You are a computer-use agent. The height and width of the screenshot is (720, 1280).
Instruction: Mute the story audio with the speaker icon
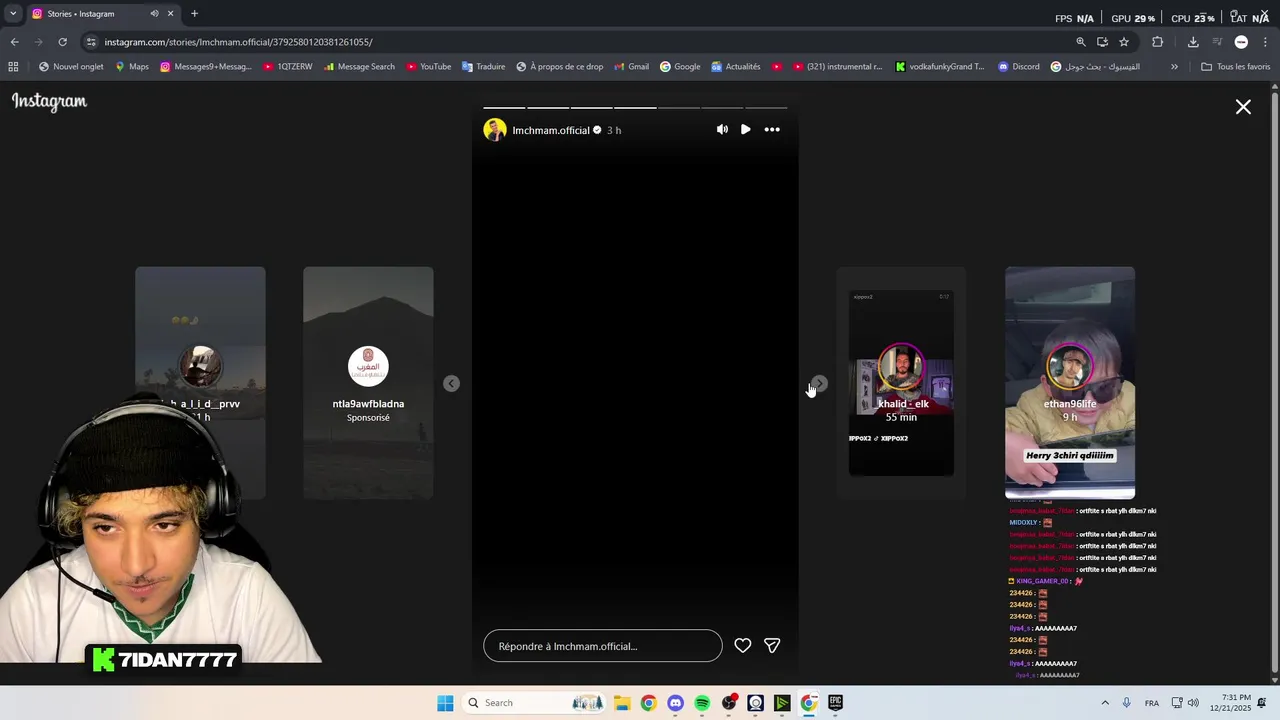pos(722,129)
